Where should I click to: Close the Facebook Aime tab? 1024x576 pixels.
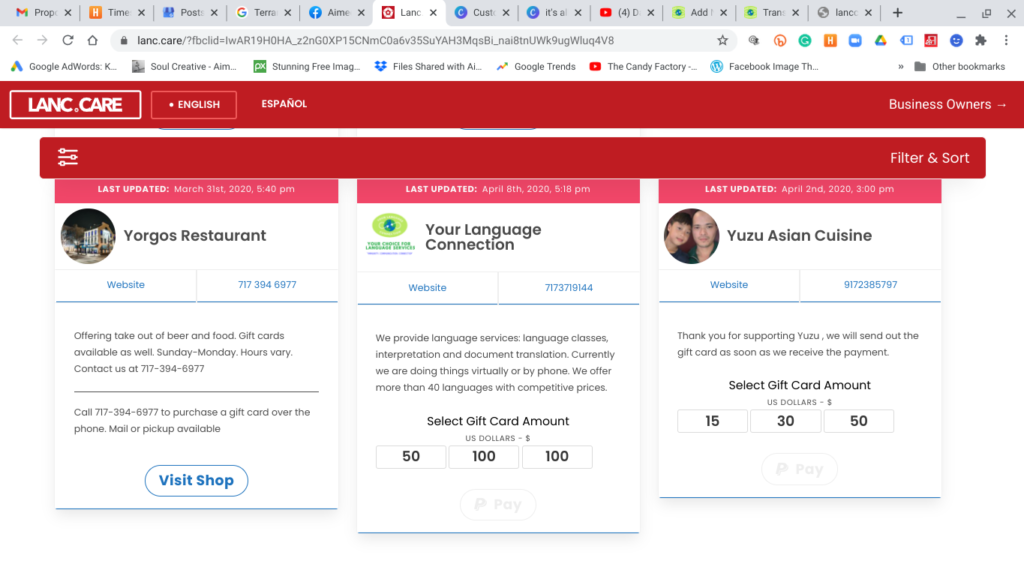[361, 12]
